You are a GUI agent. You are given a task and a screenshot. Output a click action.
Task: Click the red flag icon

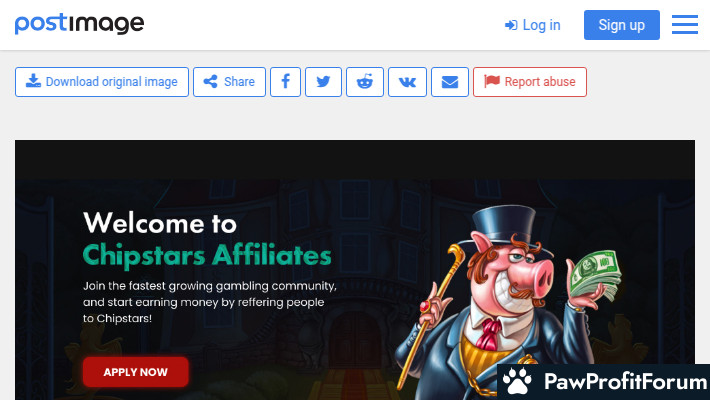tap(492, 81)
